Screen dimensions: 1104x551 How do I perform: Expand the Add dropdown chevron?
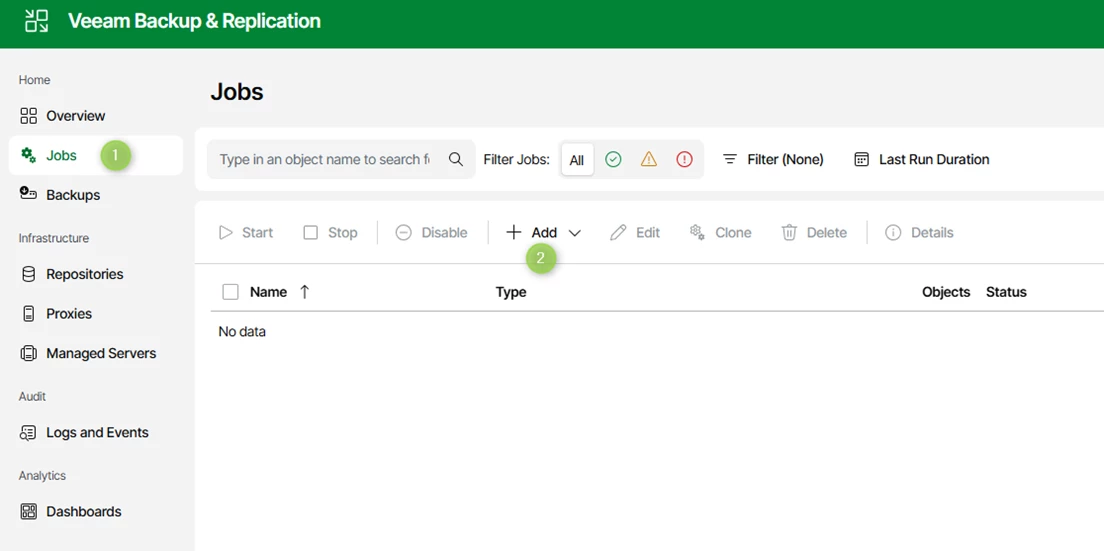pos(575,233)
